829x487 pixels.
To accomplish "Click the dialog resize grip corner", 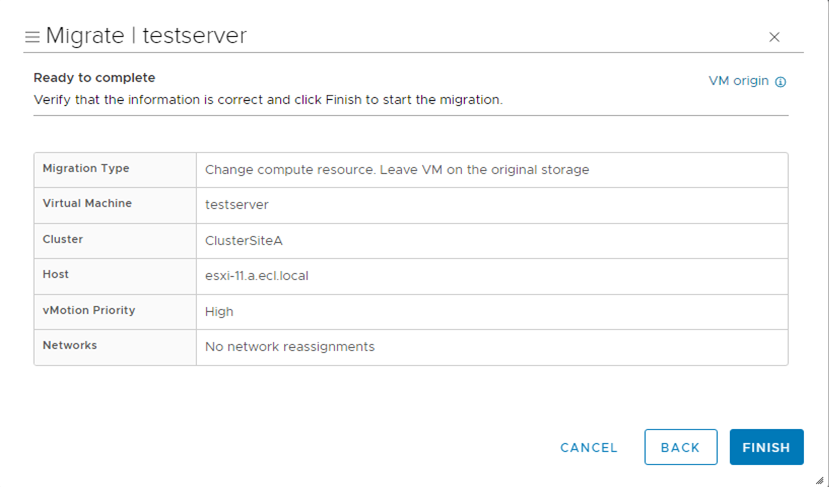I will coord(820,479).
